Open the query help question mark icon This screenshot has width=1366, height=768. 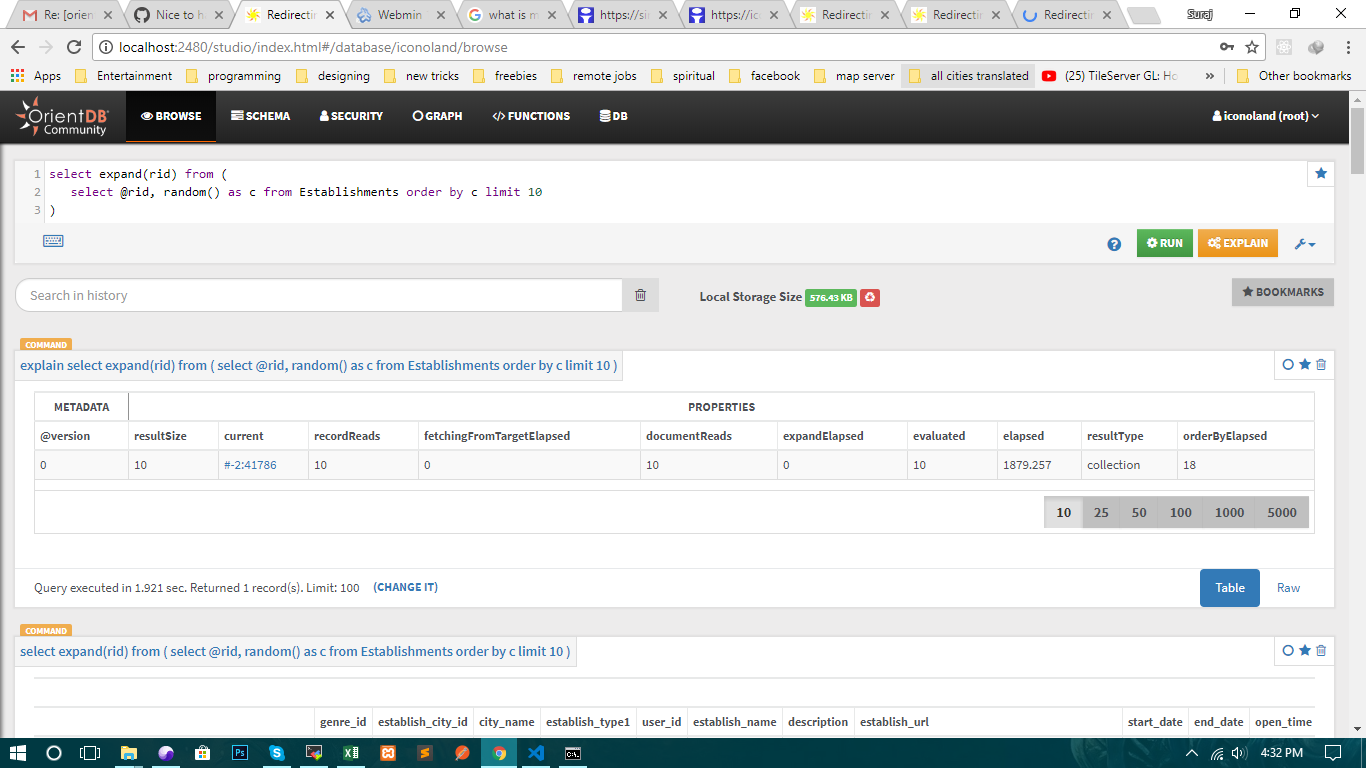pyautogui.click(x=1113, y=243)
